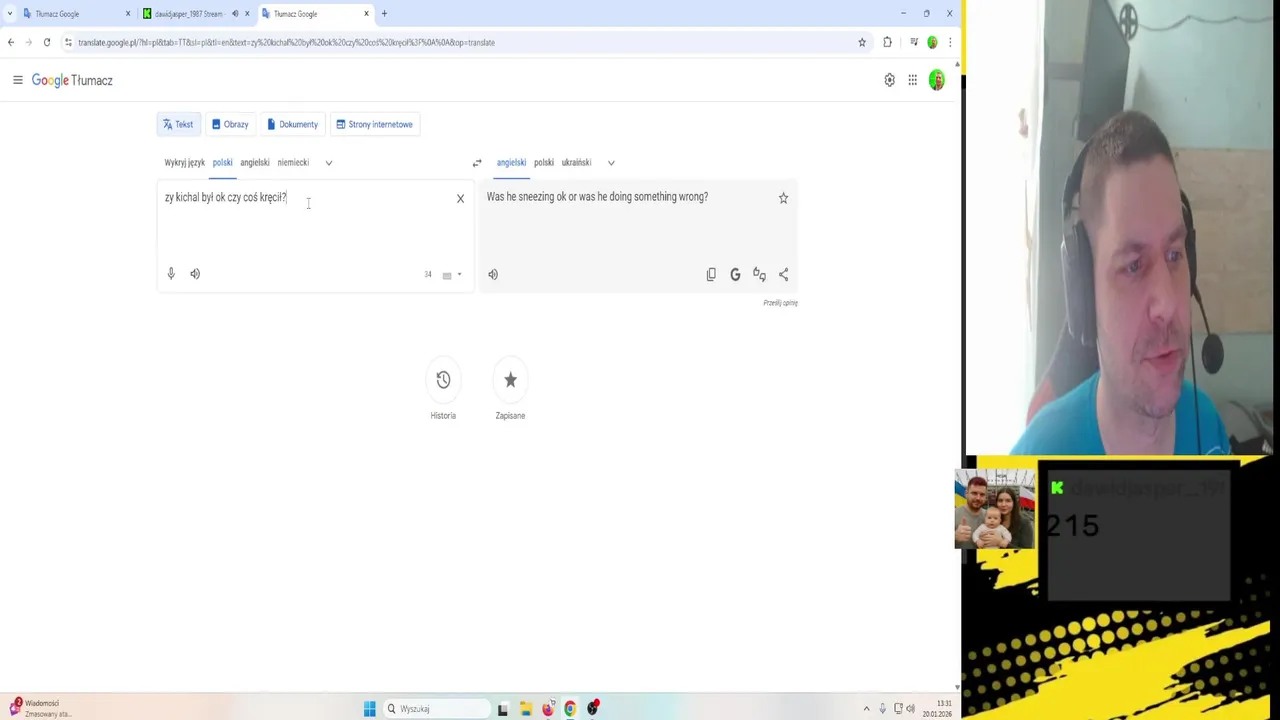The image size is (1280, 720).
Task: Open a new browser tab
Action: click(x=384, y=14)
